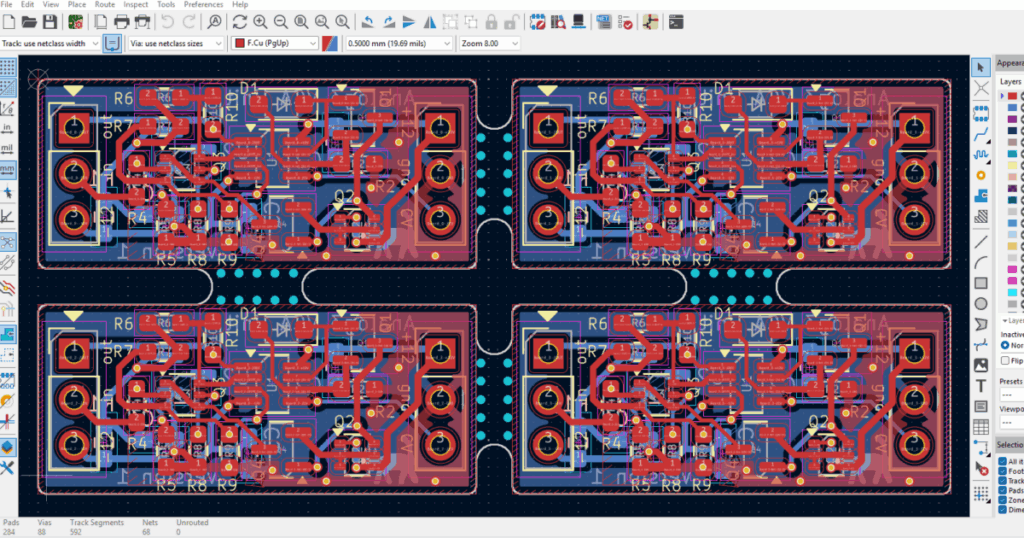Rotate selection counterclockwise

click(x=368, y=22)
